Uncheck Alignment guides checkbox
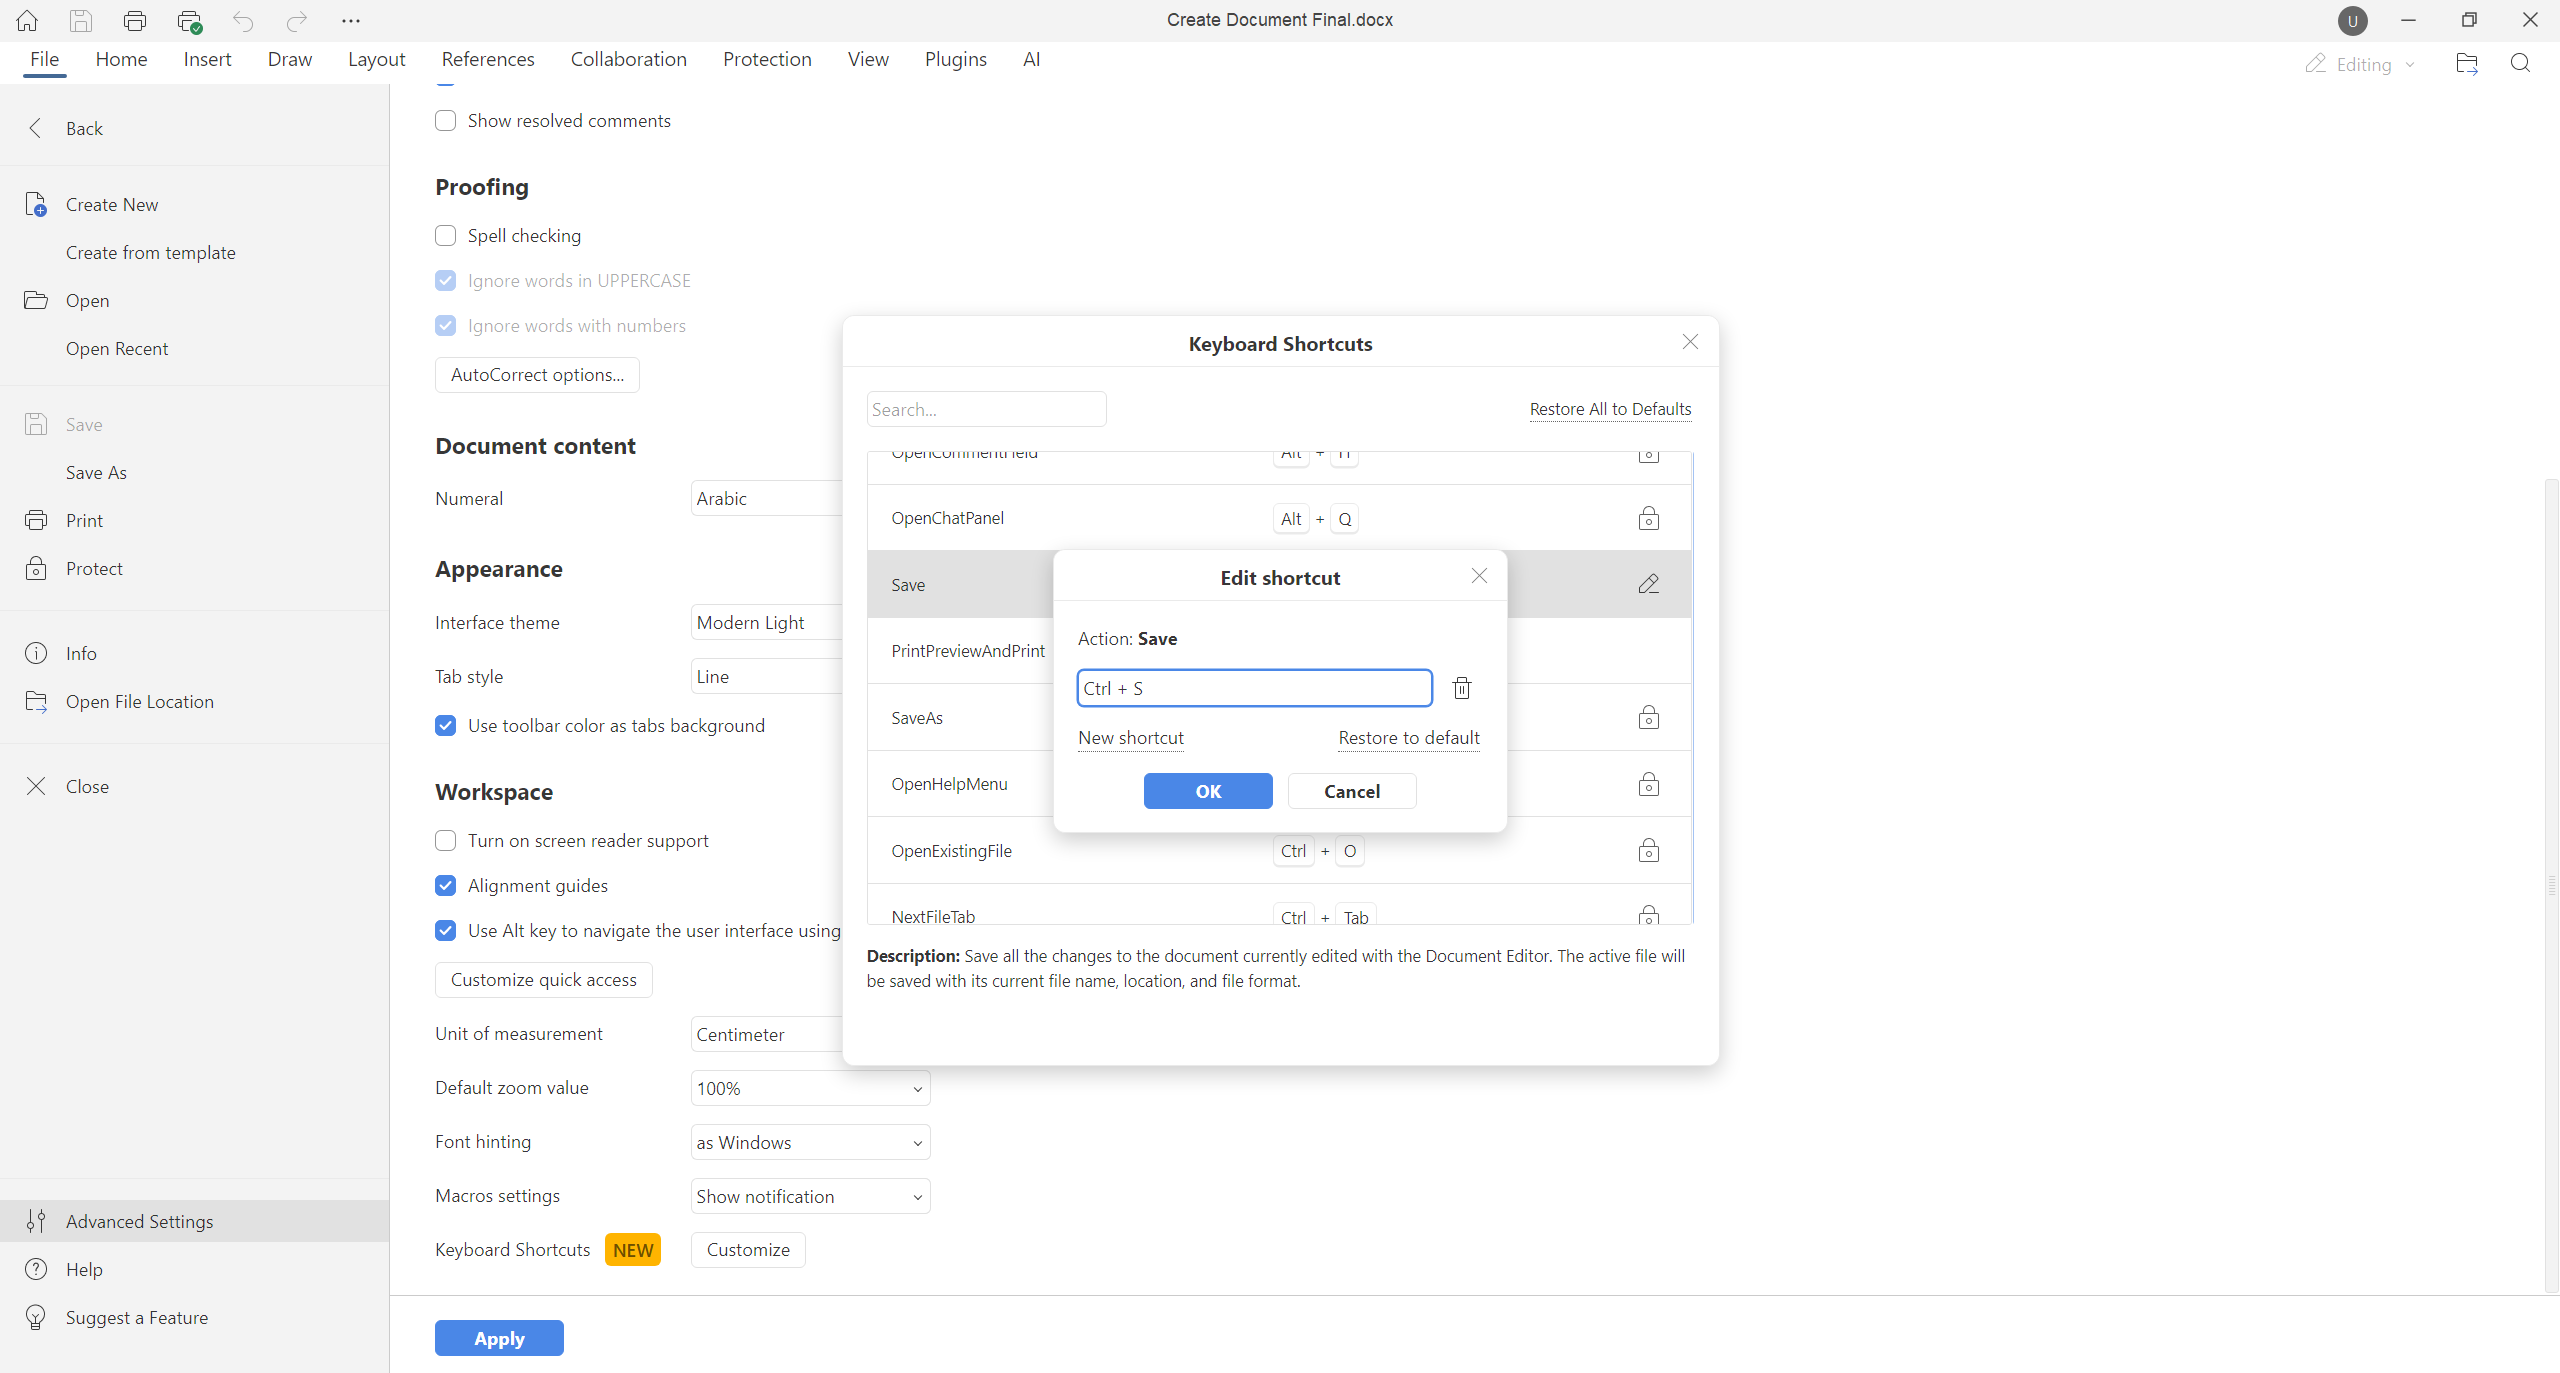This screenshot has height=1373, width=2560. point(446,886)
